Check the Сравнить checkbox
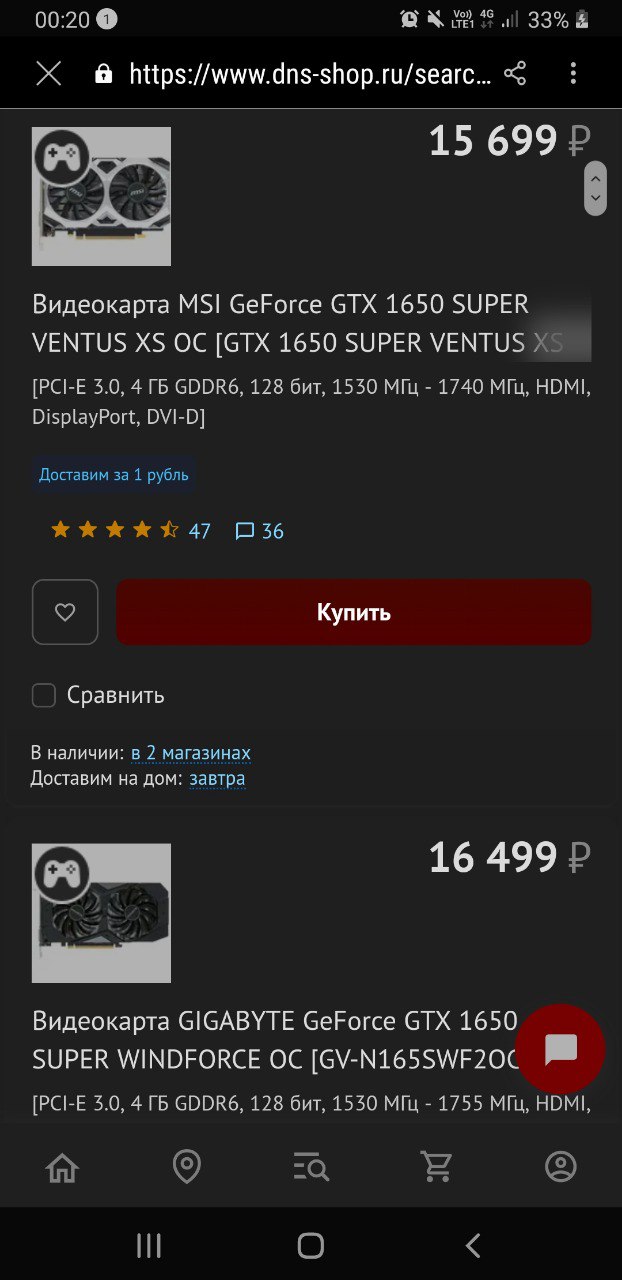Image resolution: width=622 pixels, height=1280 pixels. click(44, 695)
